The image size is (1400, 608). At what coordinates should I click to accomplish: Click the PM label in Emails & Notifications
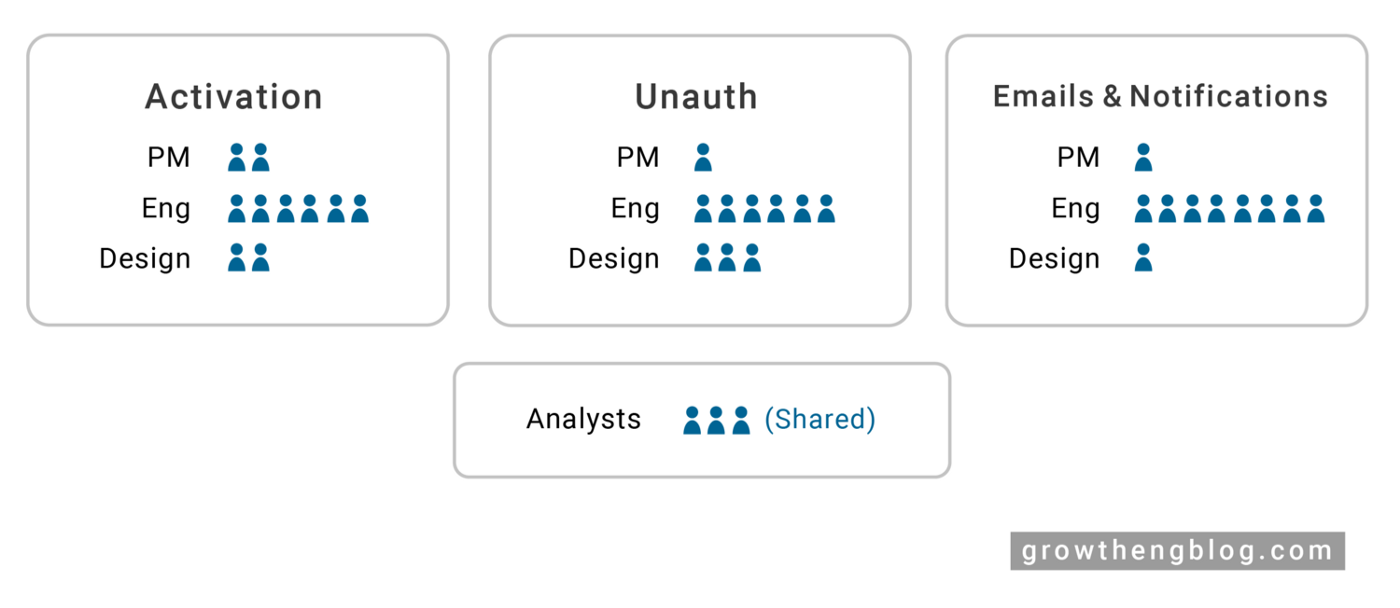pos(1078,158)
